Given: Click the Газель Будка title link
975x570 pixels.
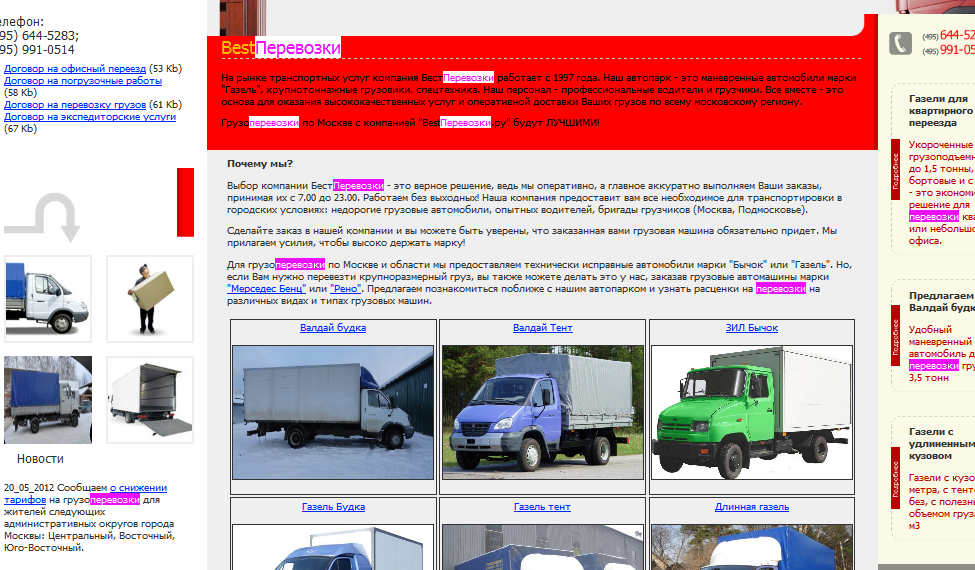Looking at the screenshot, I should 333,507.
